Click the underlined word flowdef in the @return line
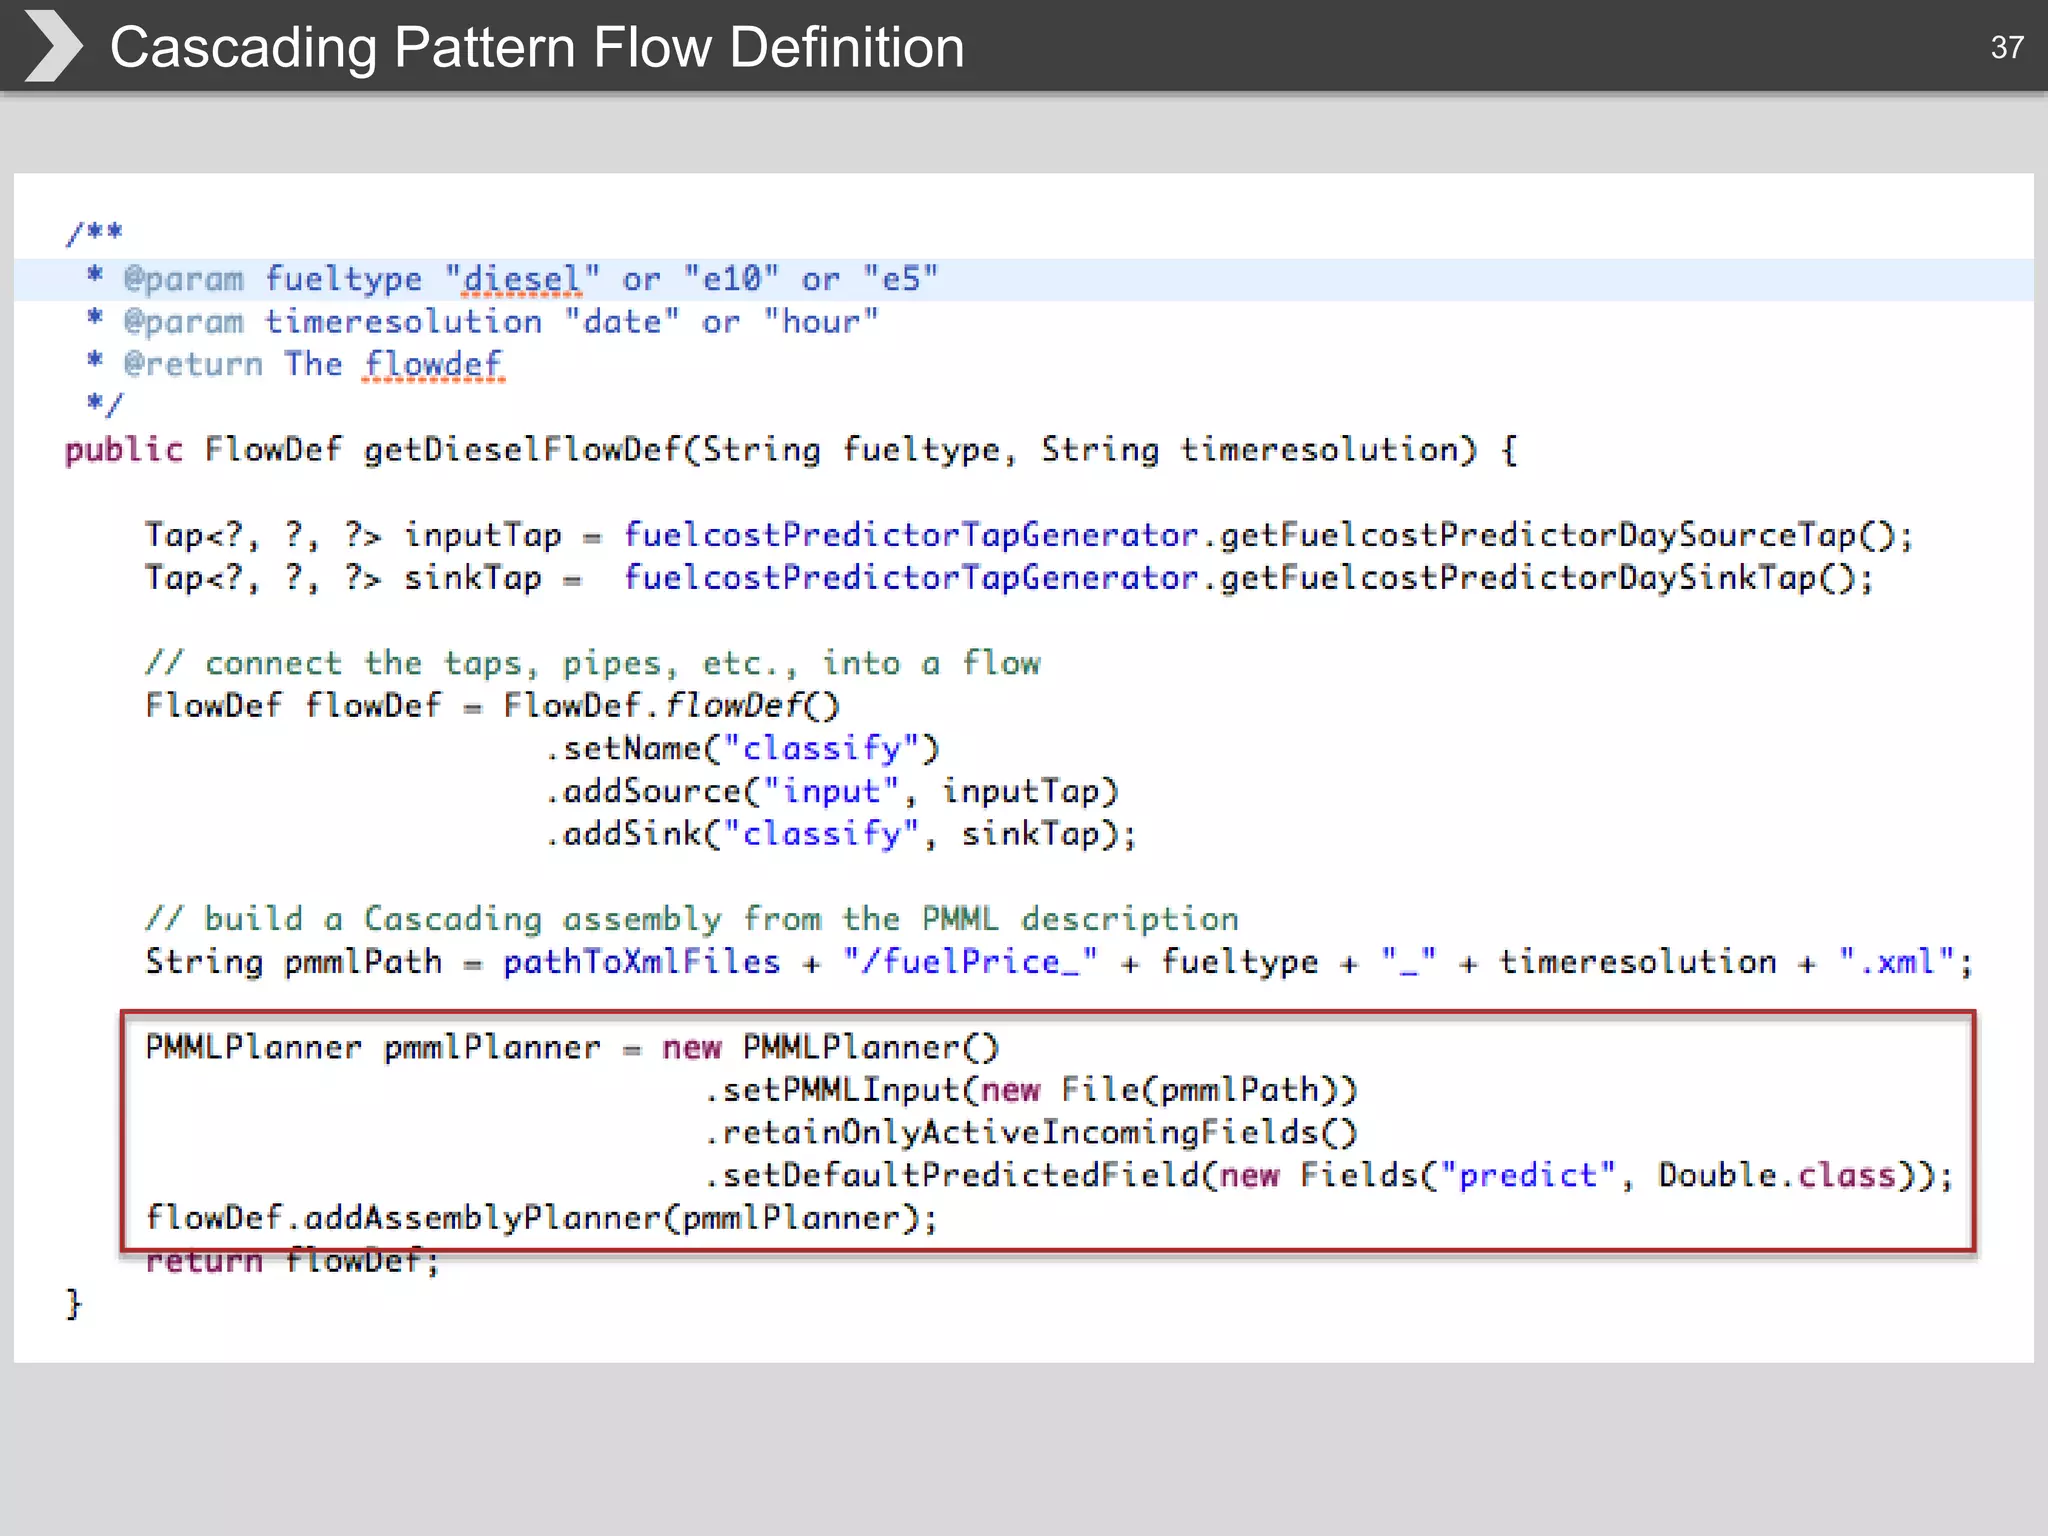This screenshot has height=1536, width=2048. click(x=433, y=364)
